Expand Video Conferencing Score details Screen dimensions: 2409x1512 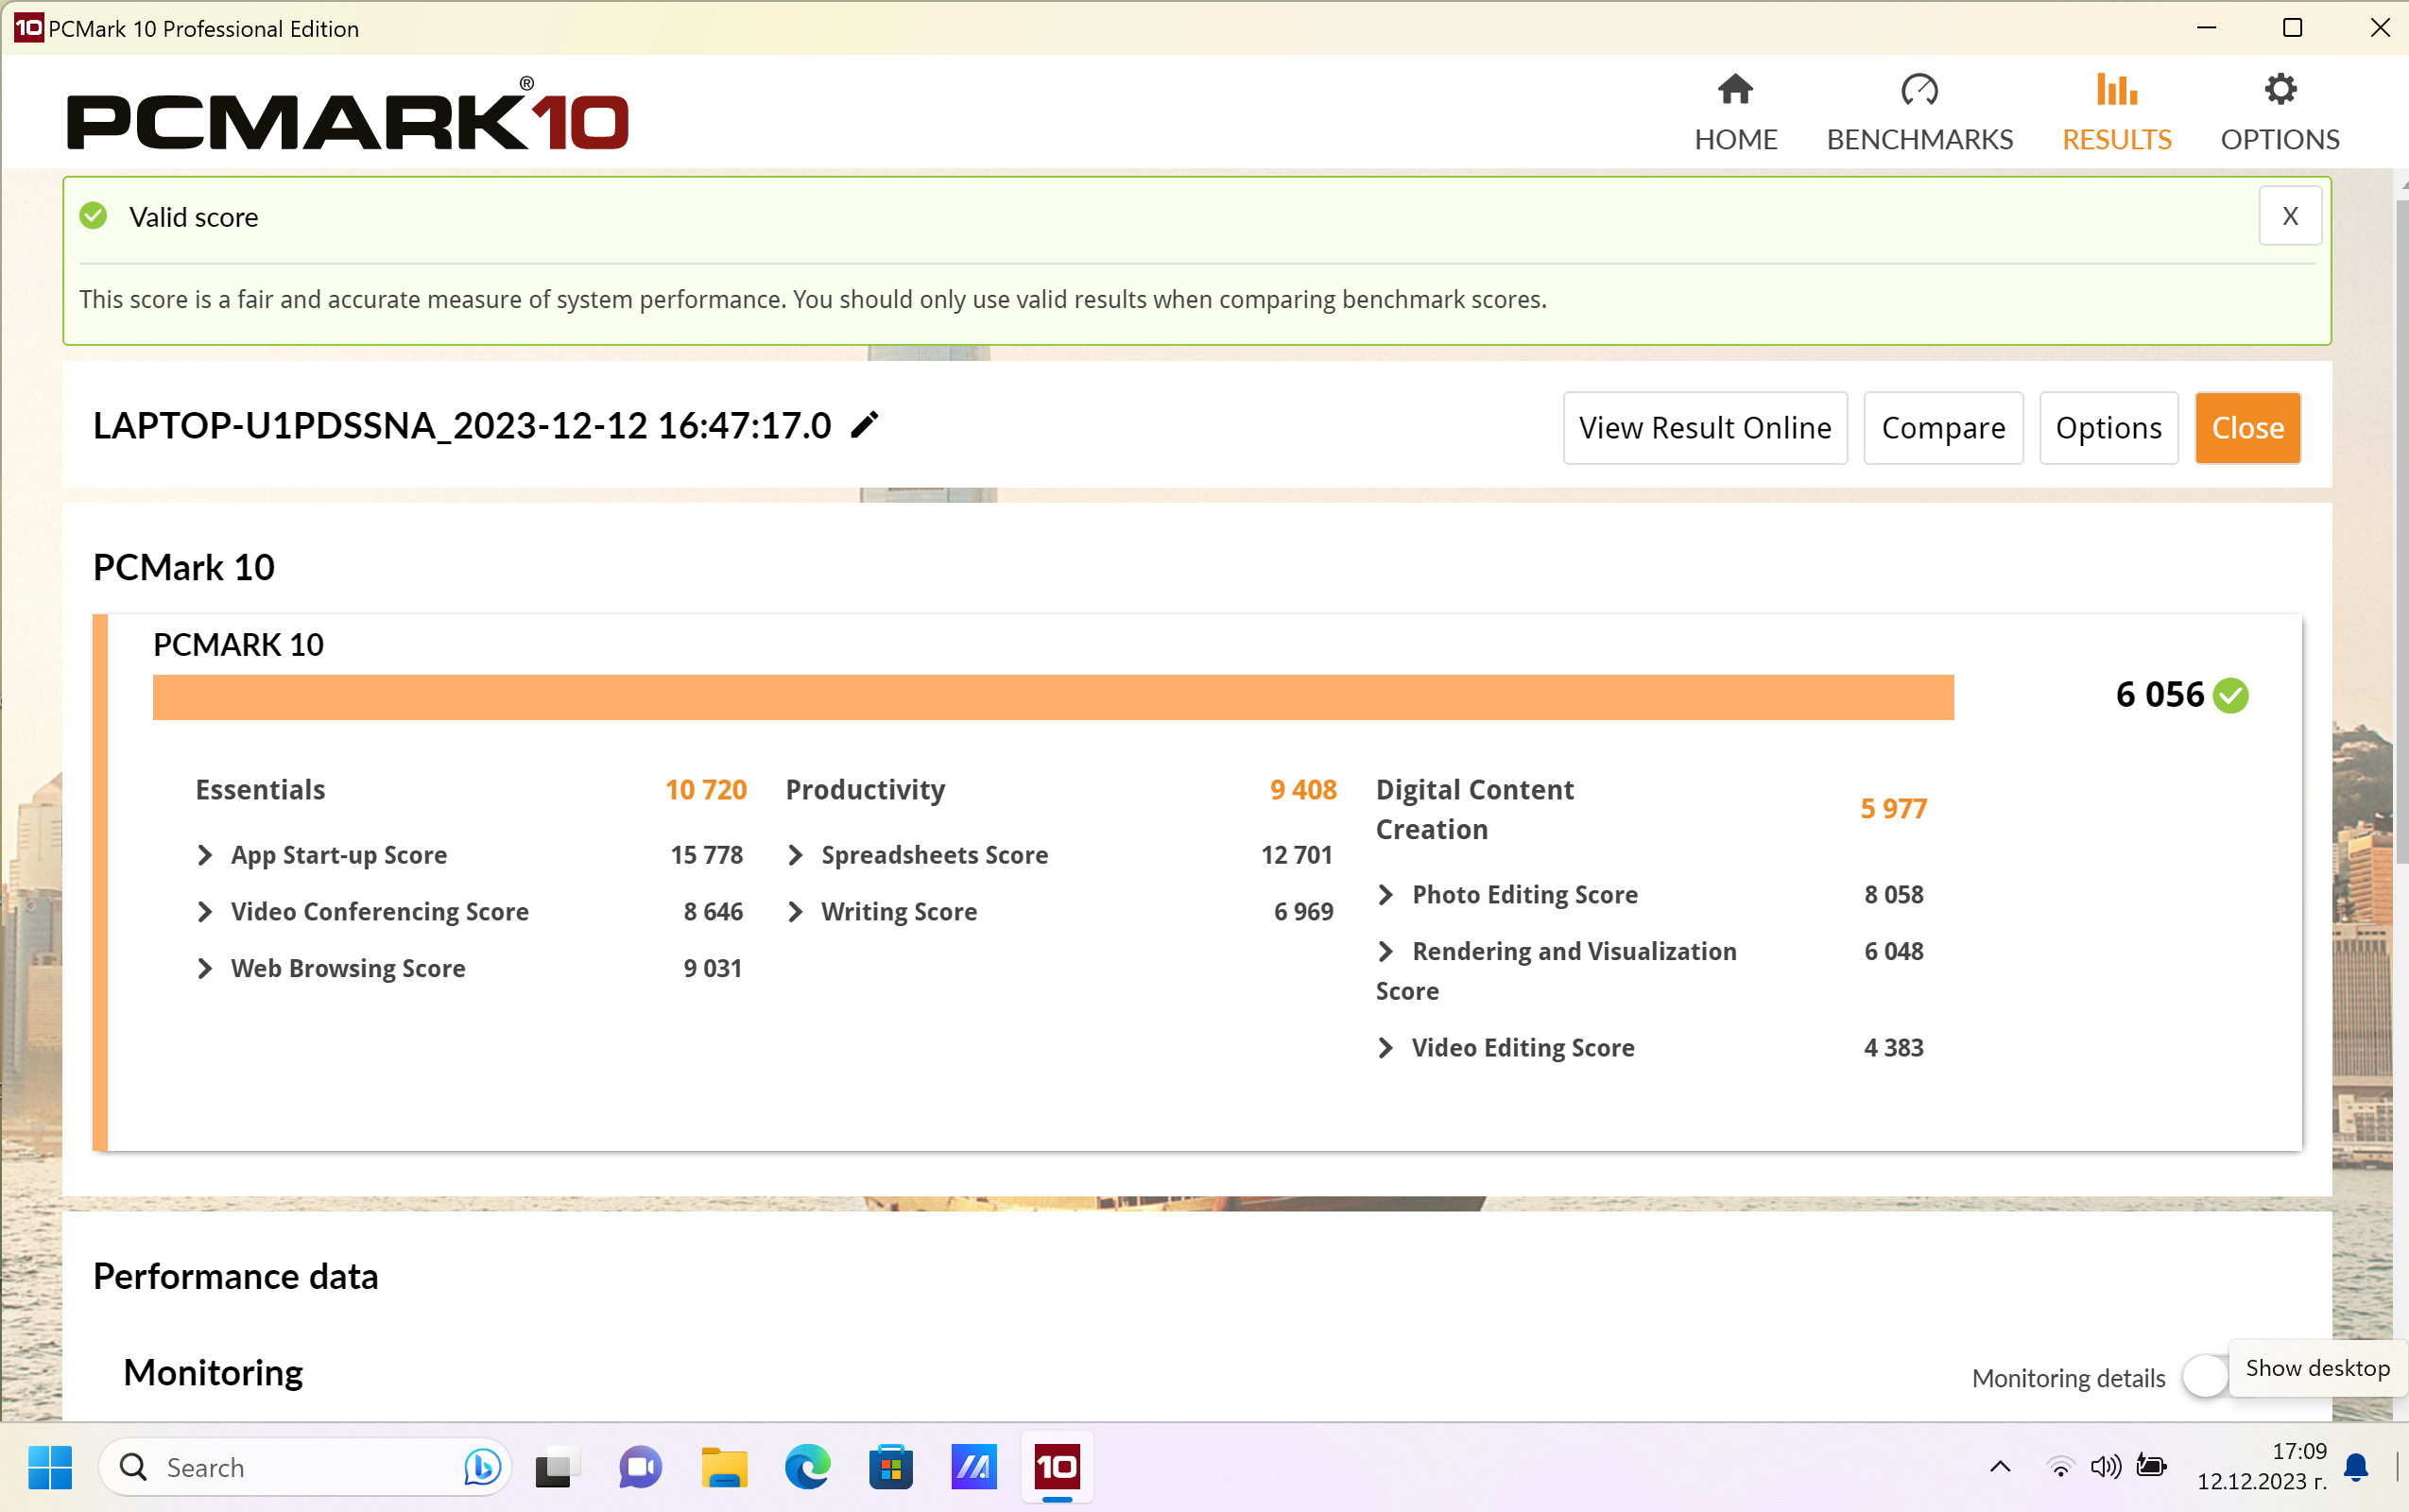pyautogui.click(x=205, y=912)
